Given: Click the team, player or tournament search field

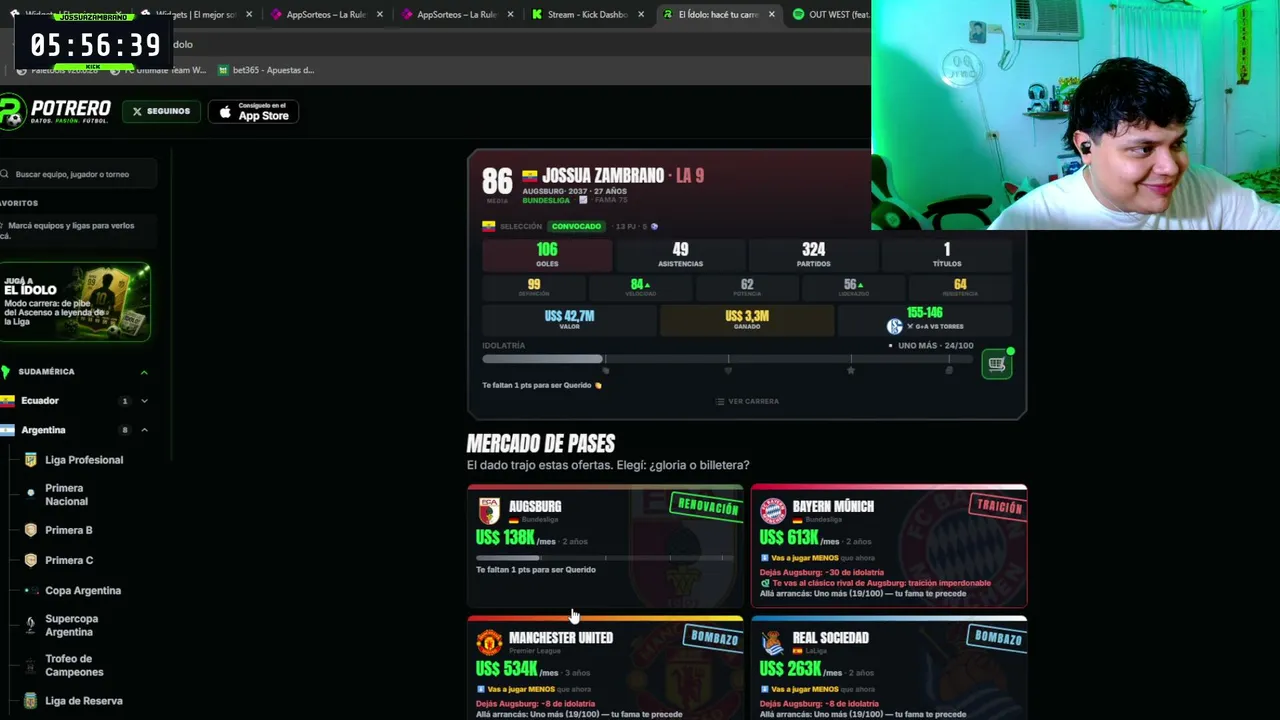Looking at the screenshot, I should [x=77, y=174].
